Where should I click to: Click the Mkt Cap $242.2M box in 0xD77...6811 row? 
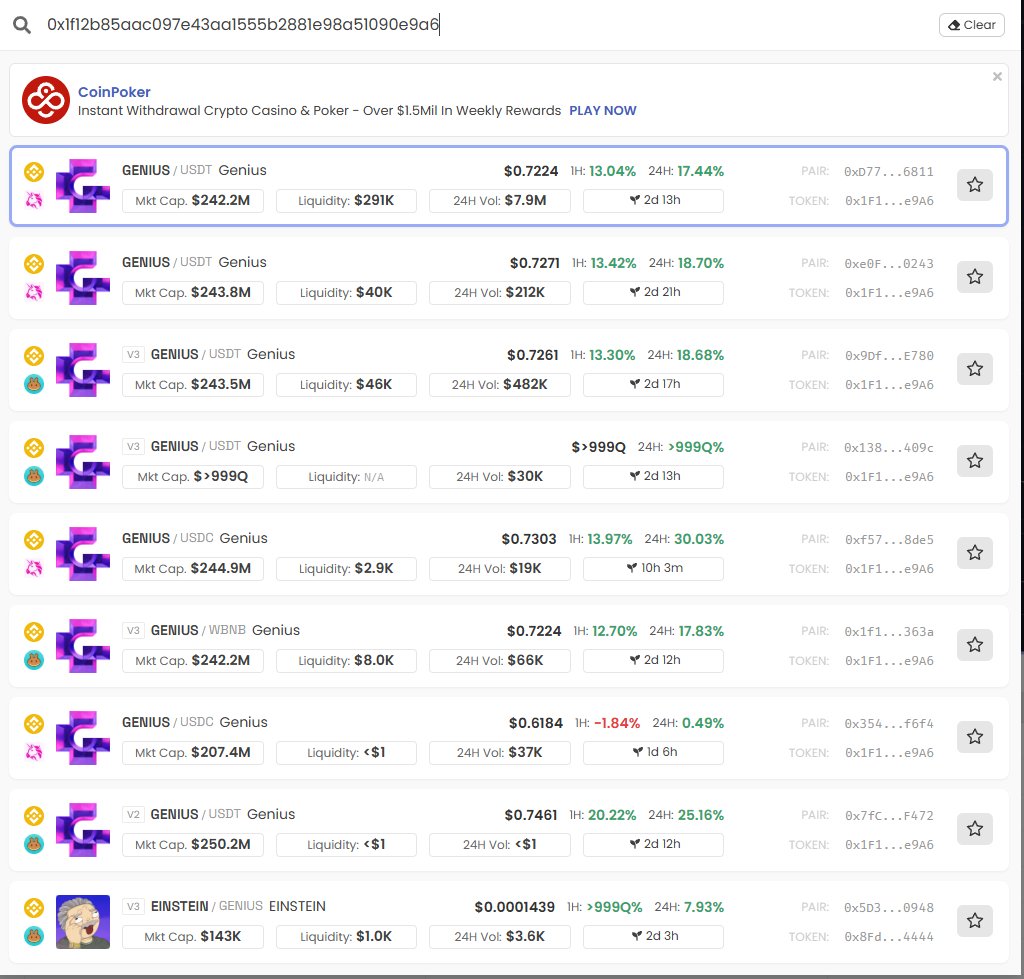pos(193,201)
